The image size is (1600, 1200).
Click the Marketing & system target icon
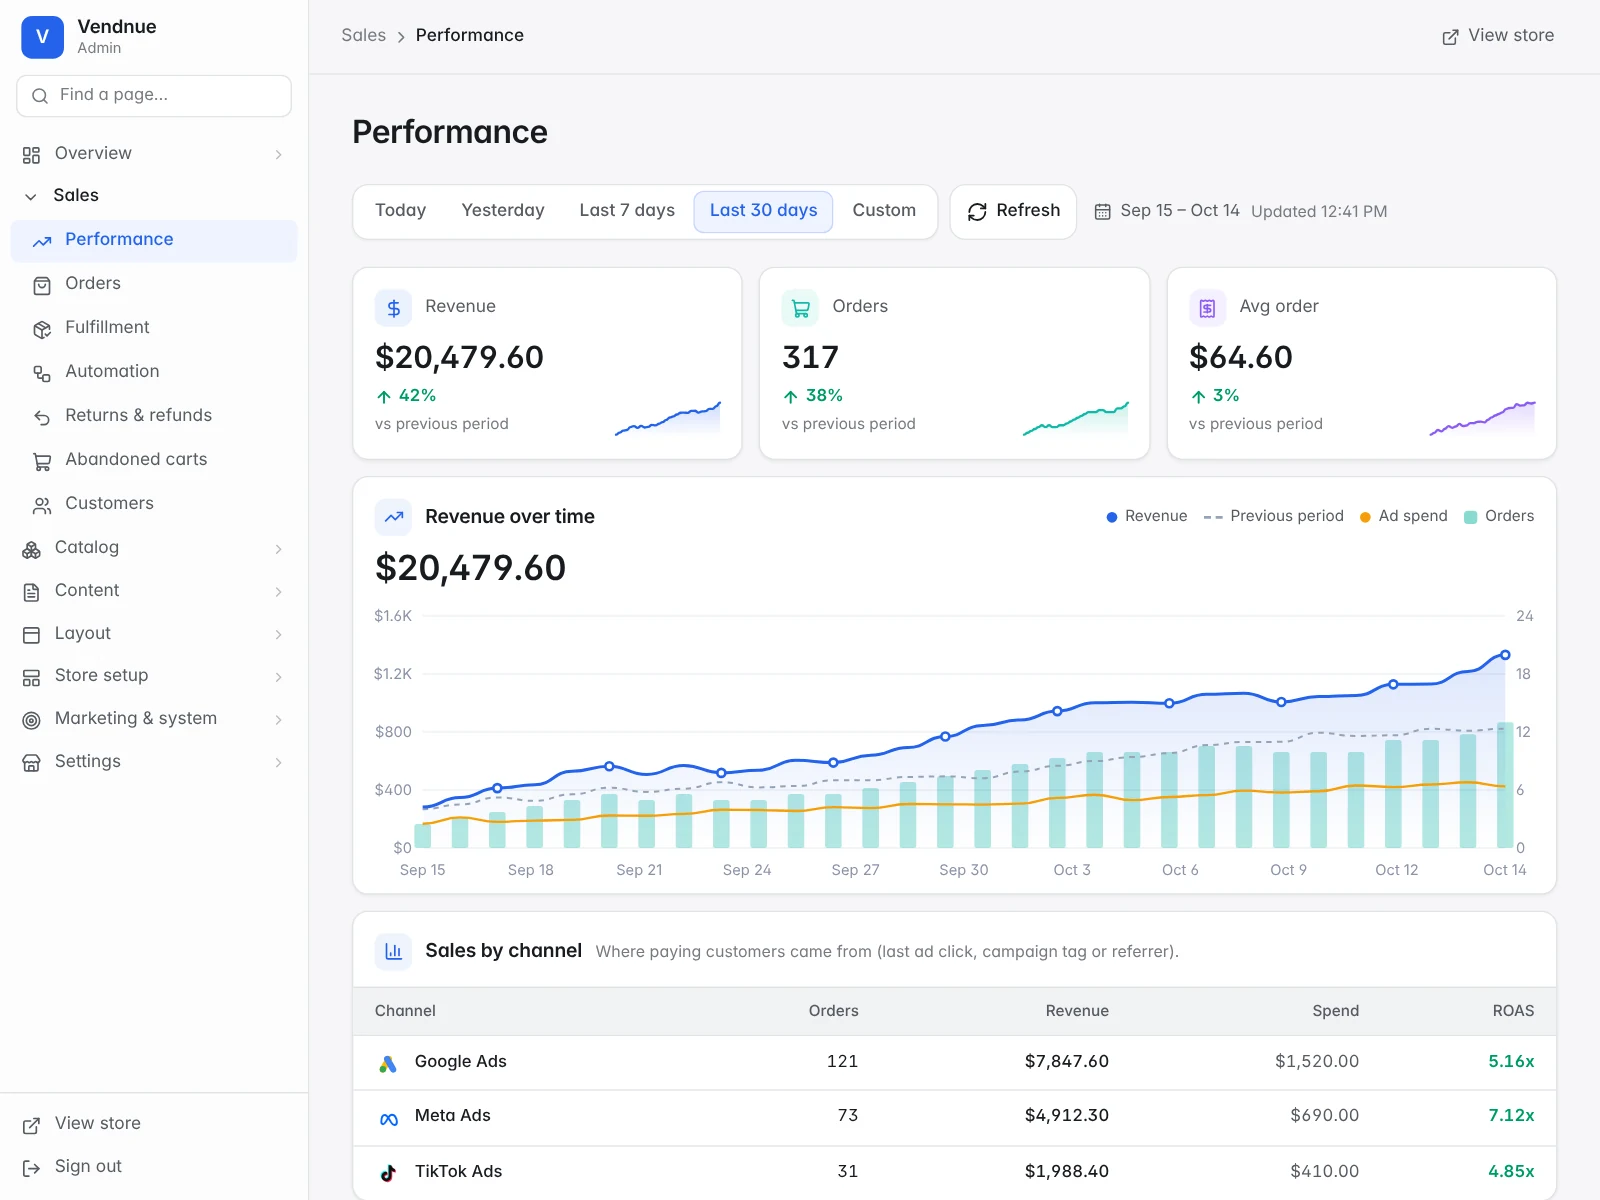(31, 720)
